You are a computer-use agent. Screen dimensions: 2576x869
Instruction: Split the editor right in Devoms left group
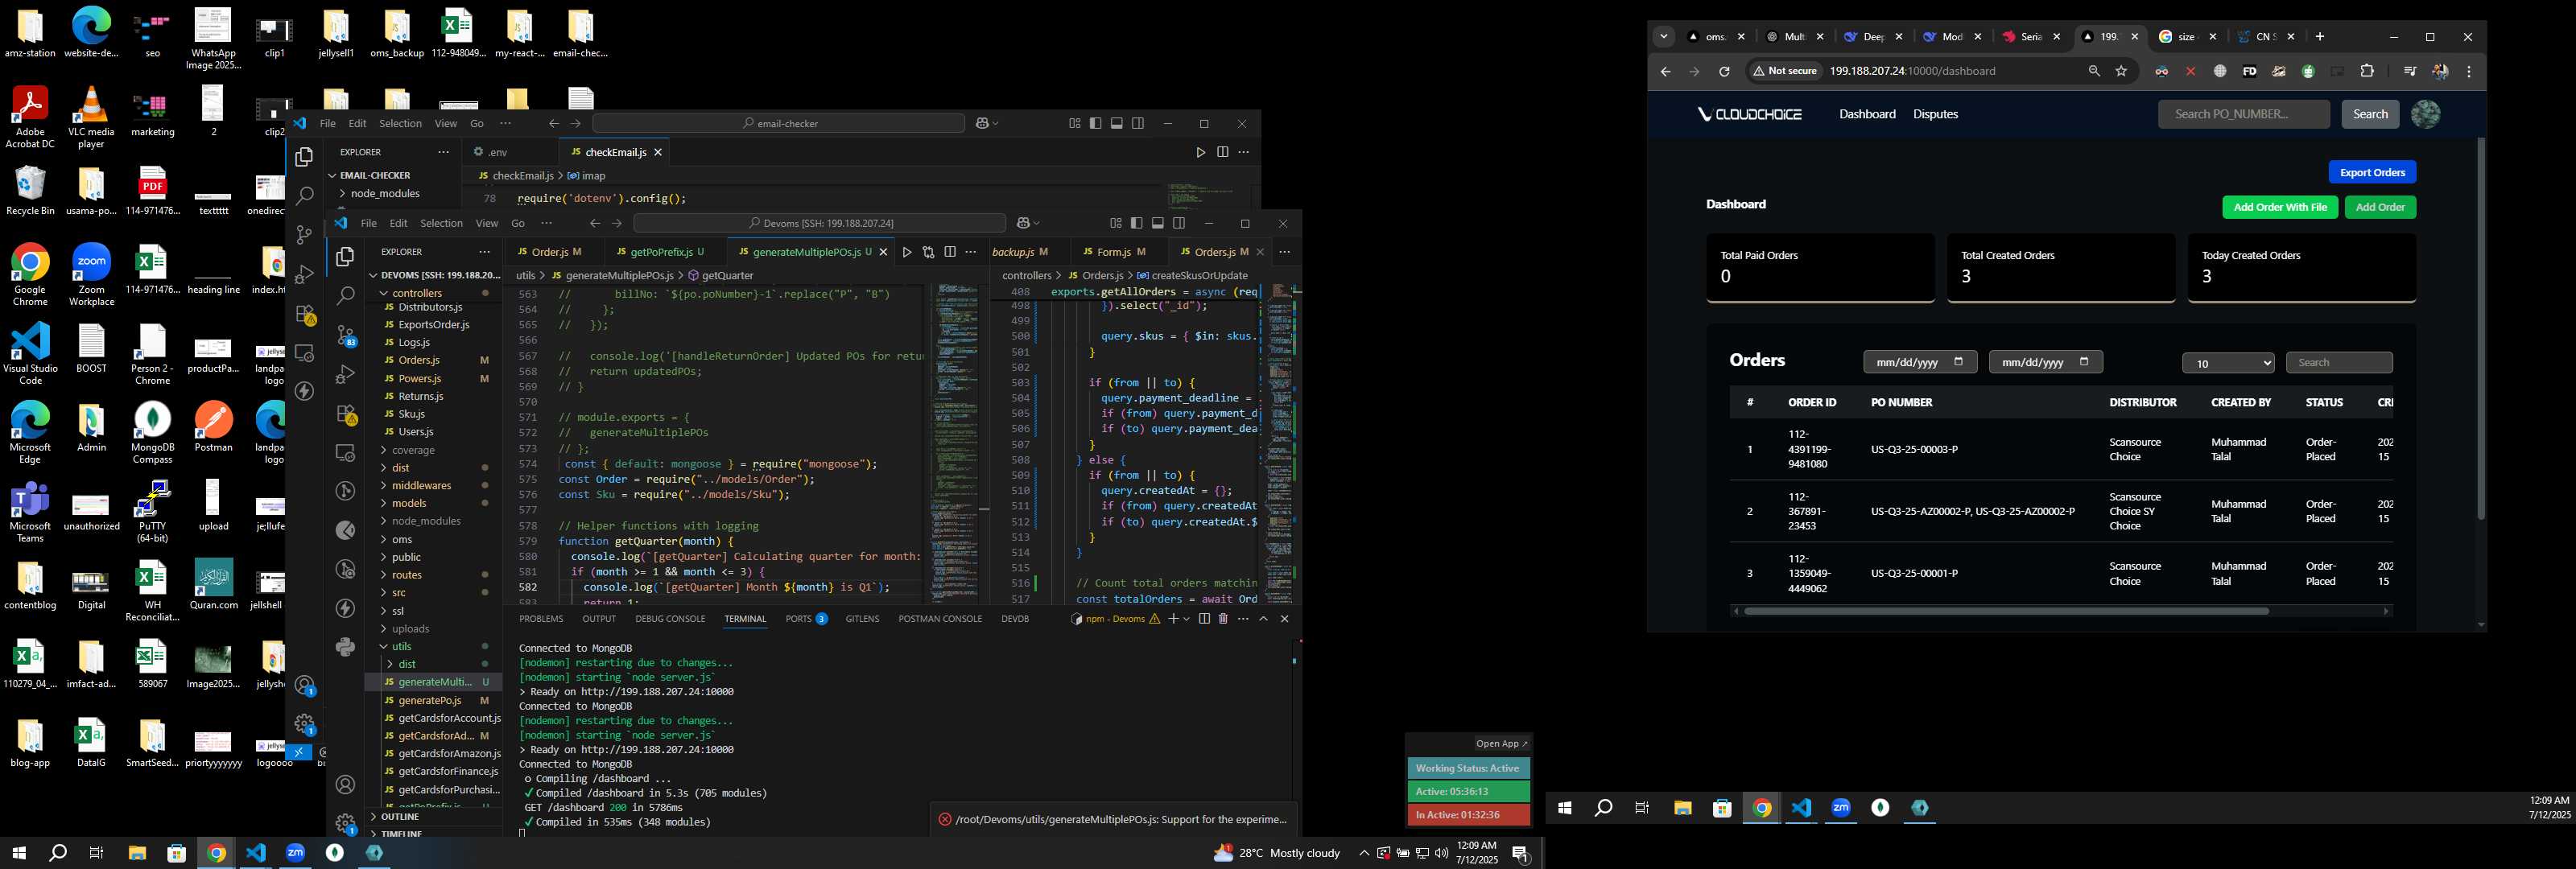tap(950, 252)
